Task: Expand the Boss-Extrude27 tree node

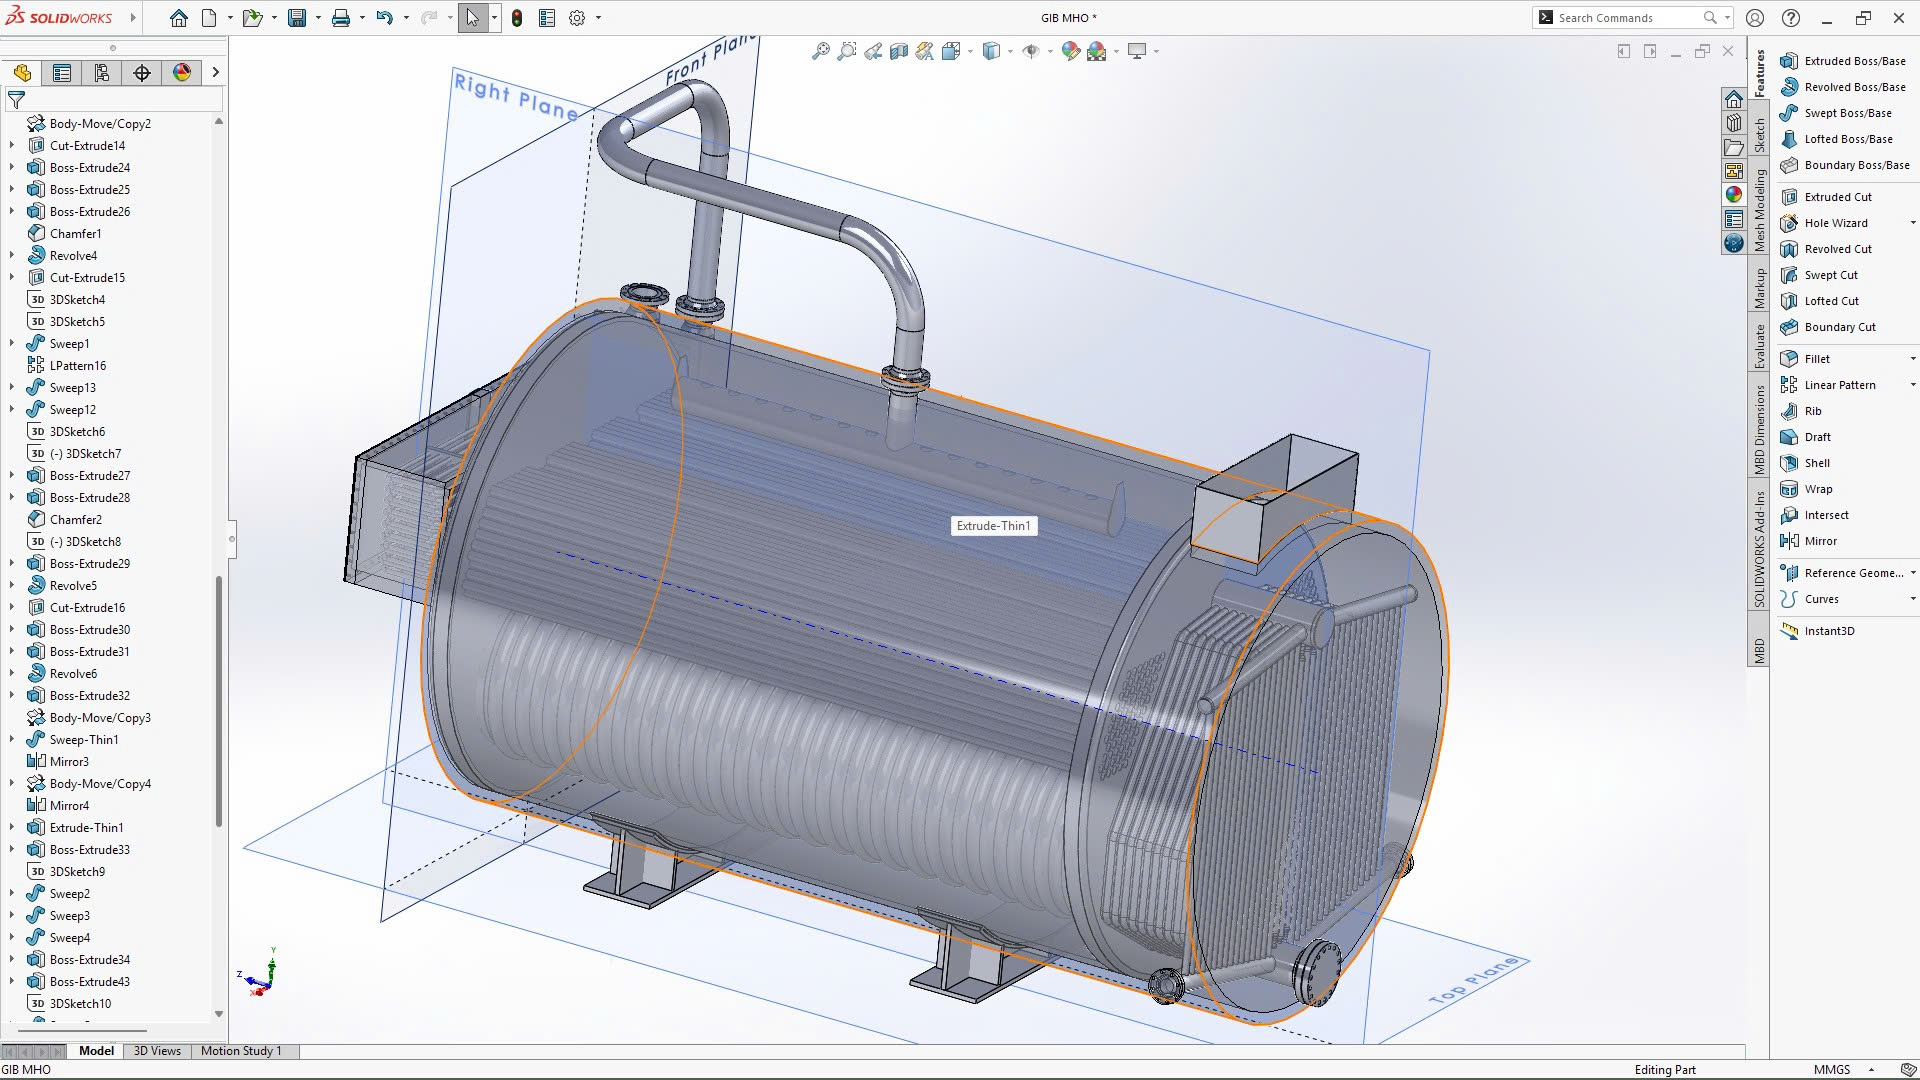Action: pyautogui.click(x=12, y=476)
